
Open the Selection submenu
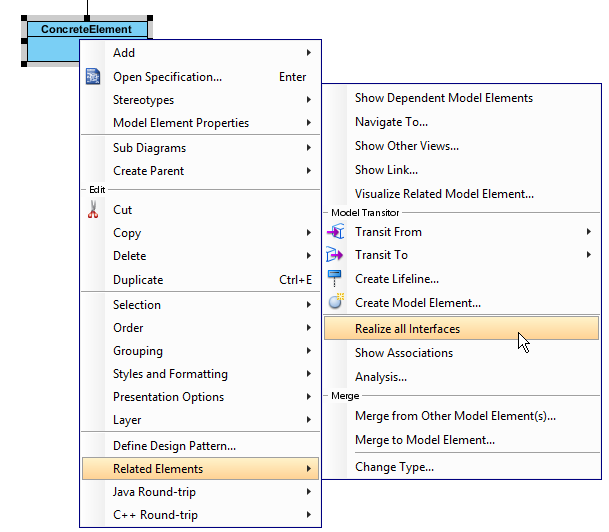tap(200, 304)
